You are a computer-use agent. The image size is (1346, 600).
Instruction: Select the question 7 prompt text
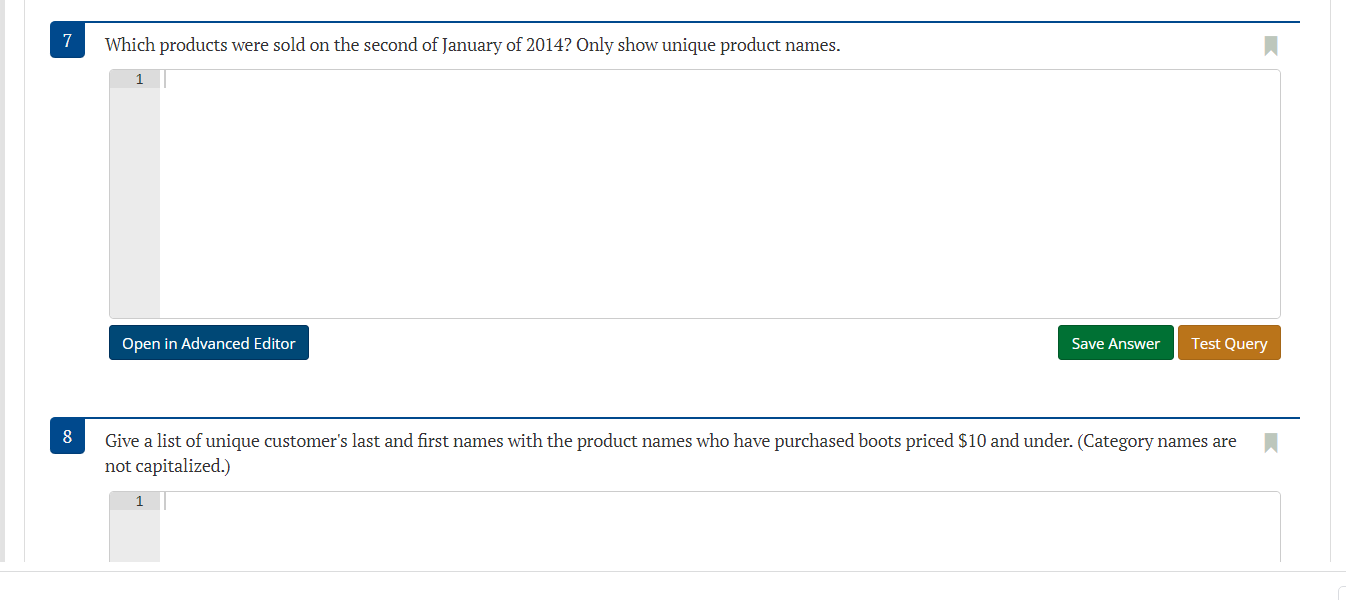(470, 45)
